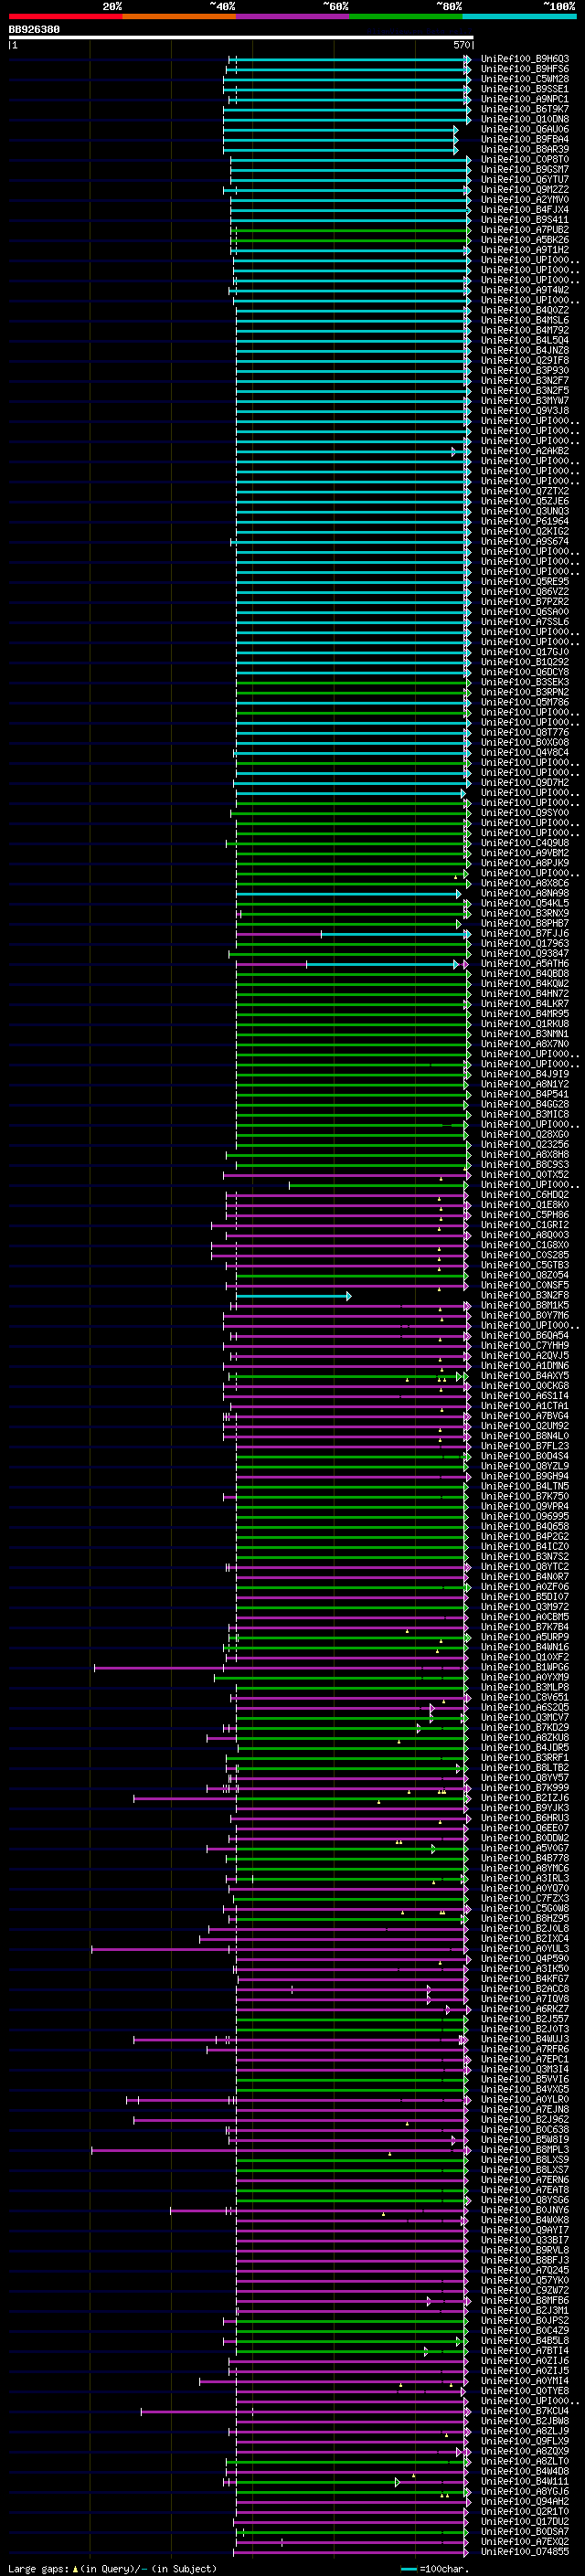Select hit label UniRef100_A8Q003

[525, 1235]
